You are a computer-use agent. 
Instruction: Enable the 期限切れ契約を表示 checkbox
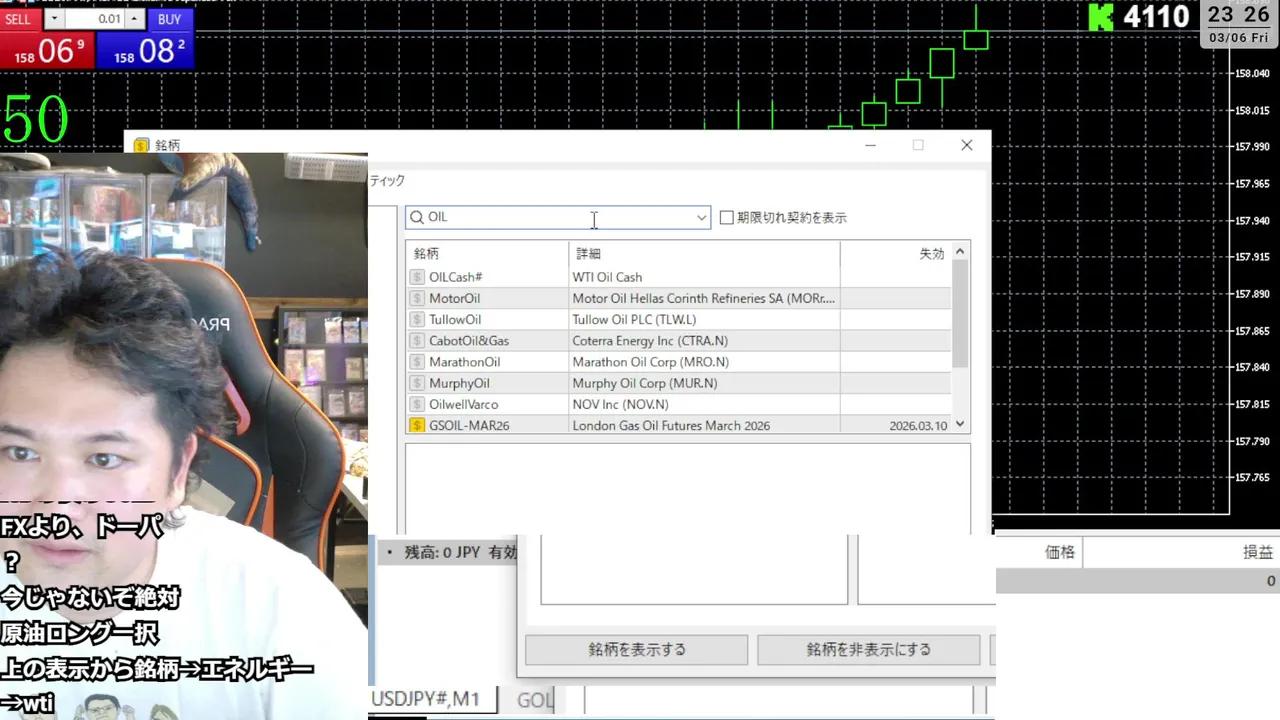[x=727, y=217]
